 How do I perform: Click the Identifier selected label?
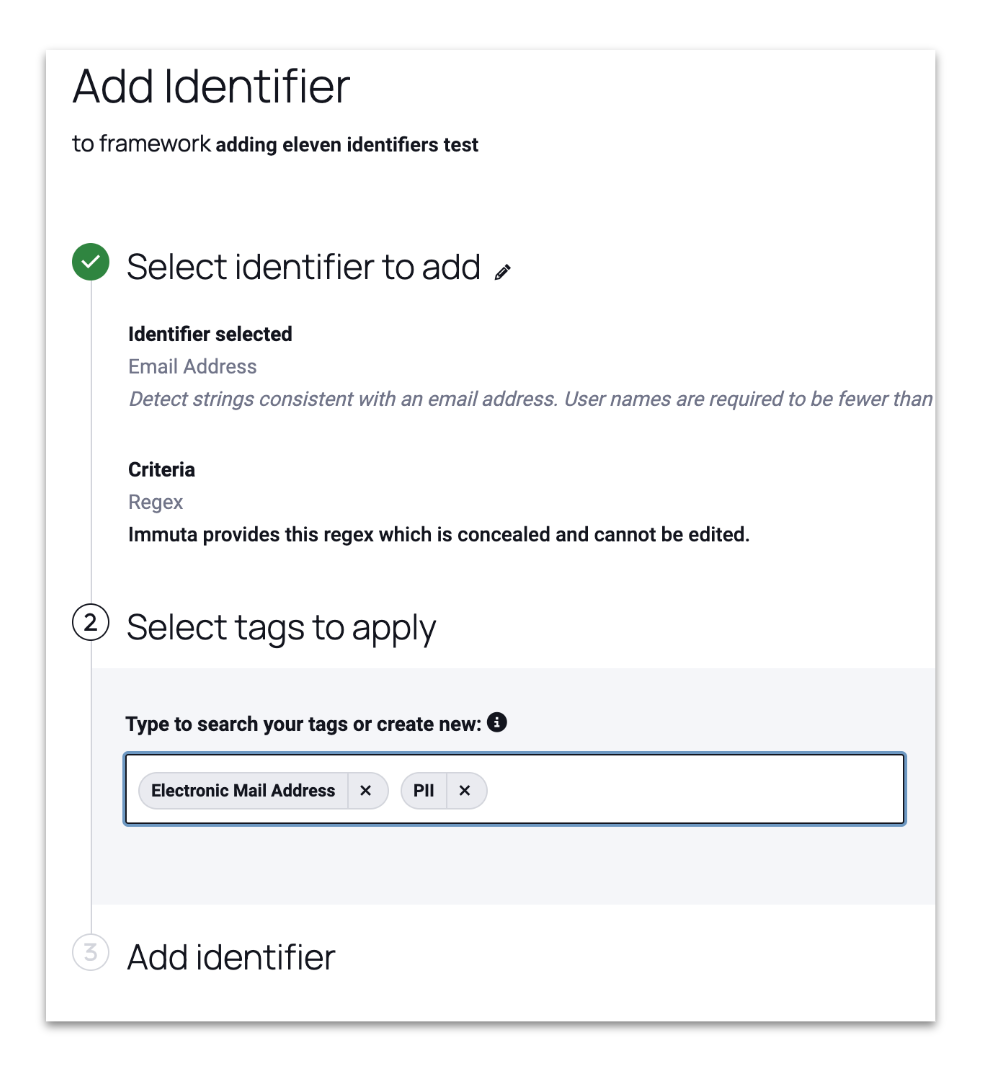click(210, 334)
